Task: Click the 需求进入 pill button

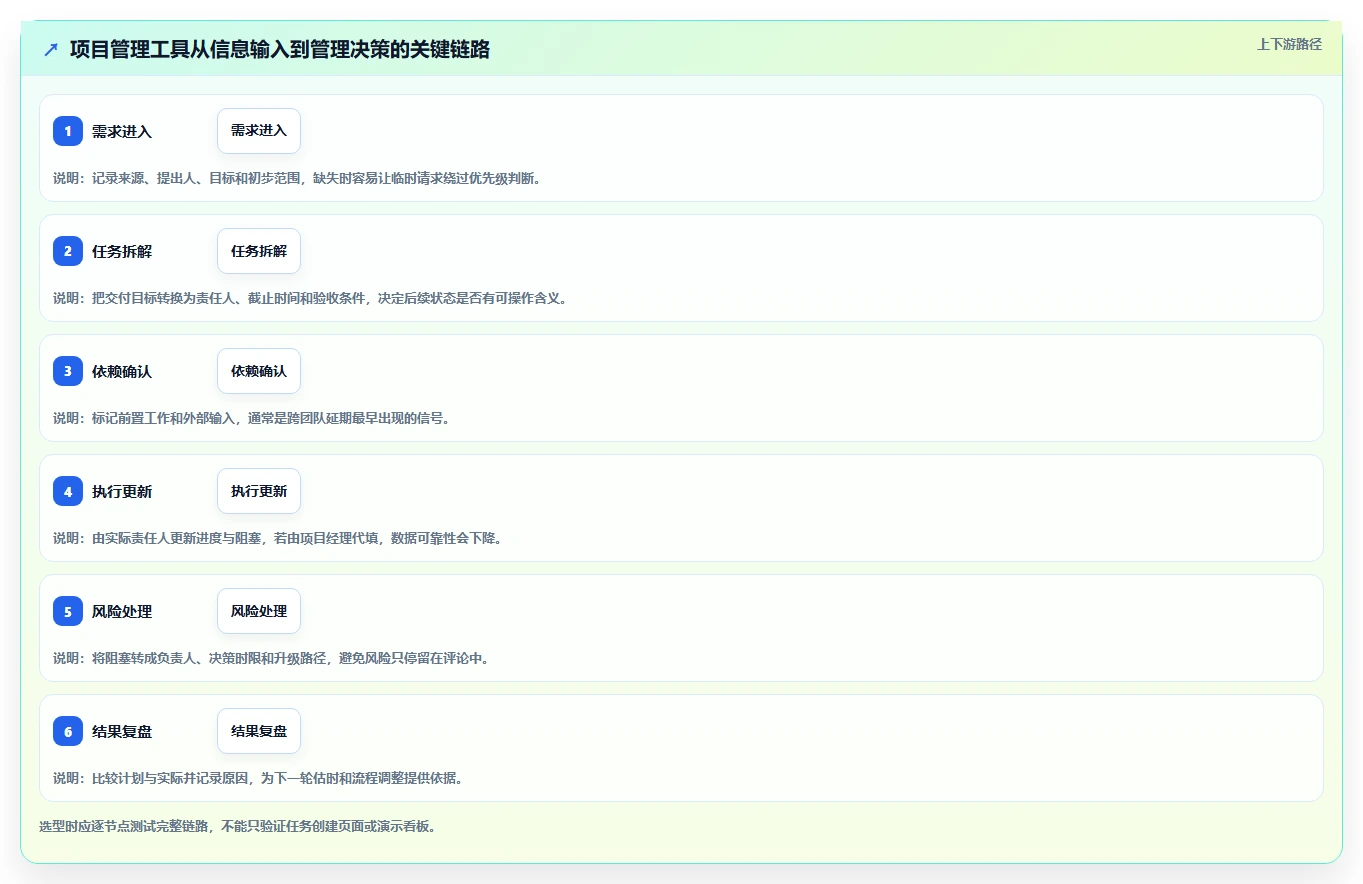Action: point(259,131)
